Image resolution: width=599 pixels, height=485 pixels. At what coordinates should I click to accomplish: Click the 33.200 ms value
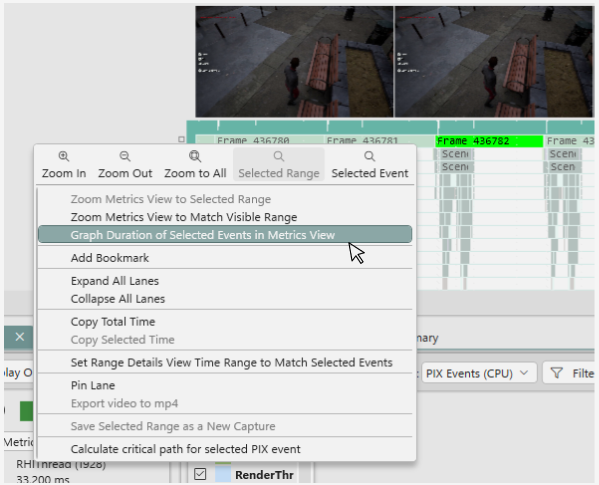pyautogui.click(x=43, y=480)
